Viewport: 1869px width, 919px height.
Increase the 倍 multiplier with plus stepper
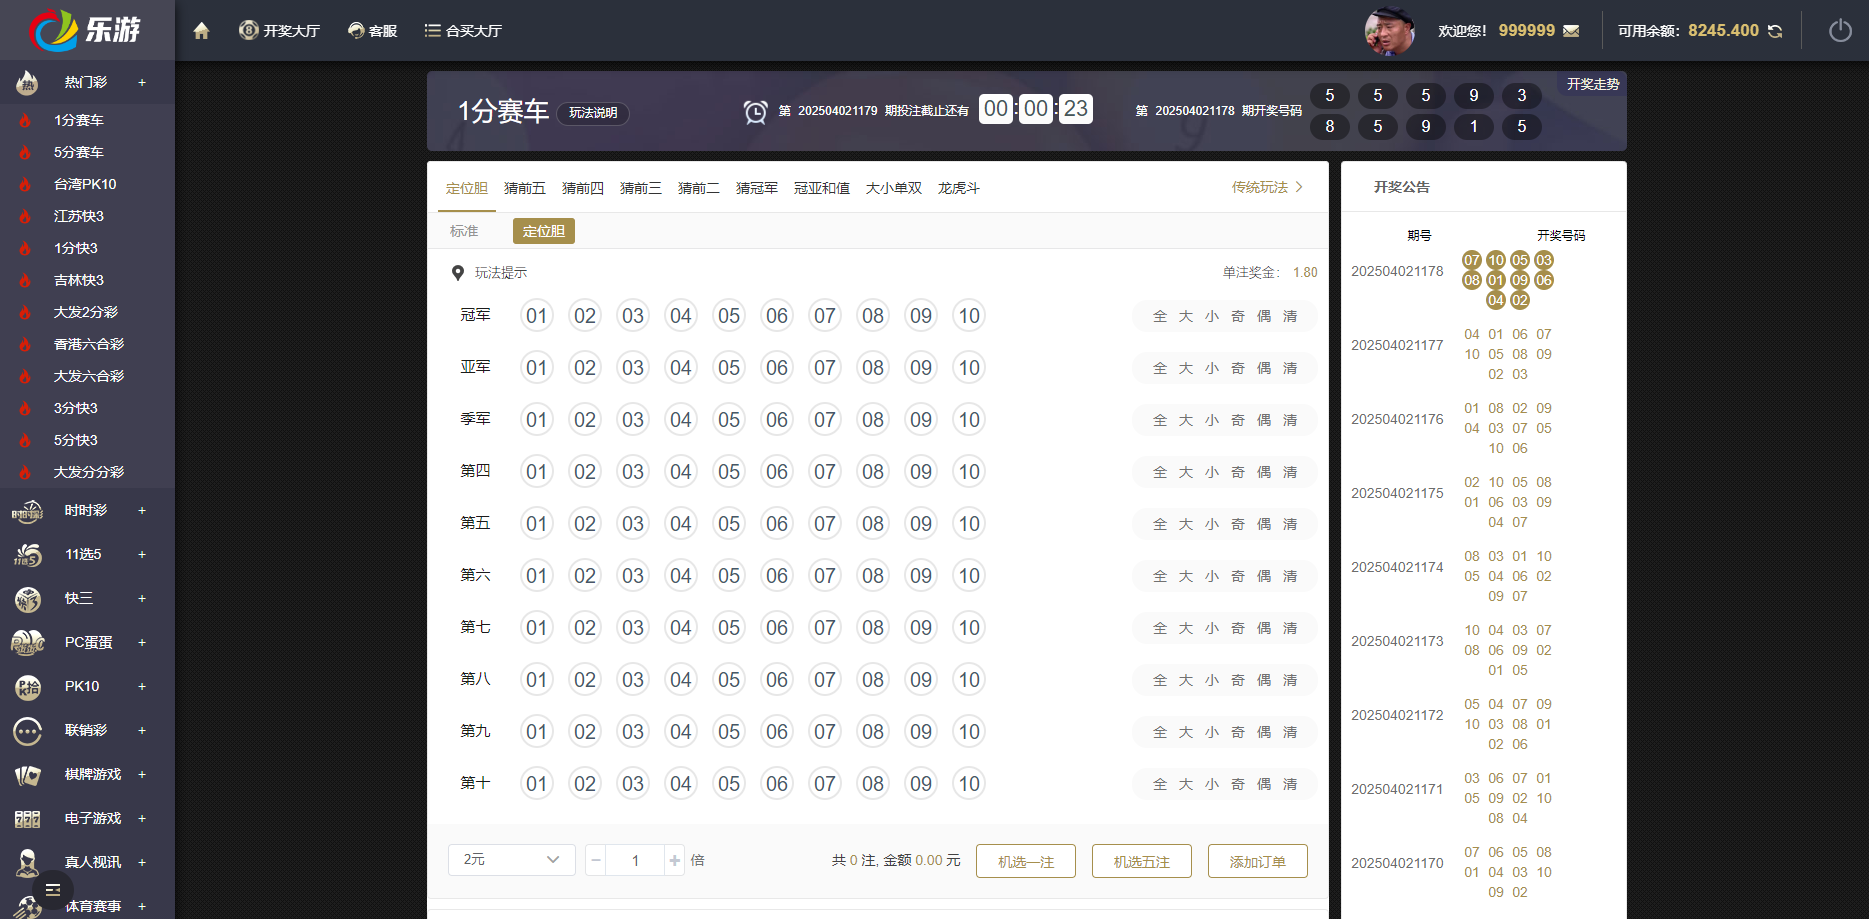click(674, 860)
